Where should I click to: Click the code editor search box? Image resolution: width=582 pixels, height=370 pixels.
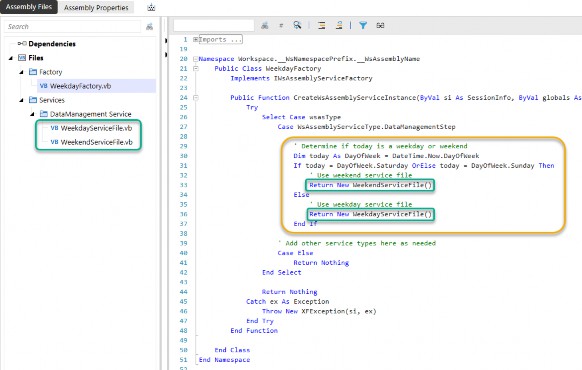click(x=214, y=25)
